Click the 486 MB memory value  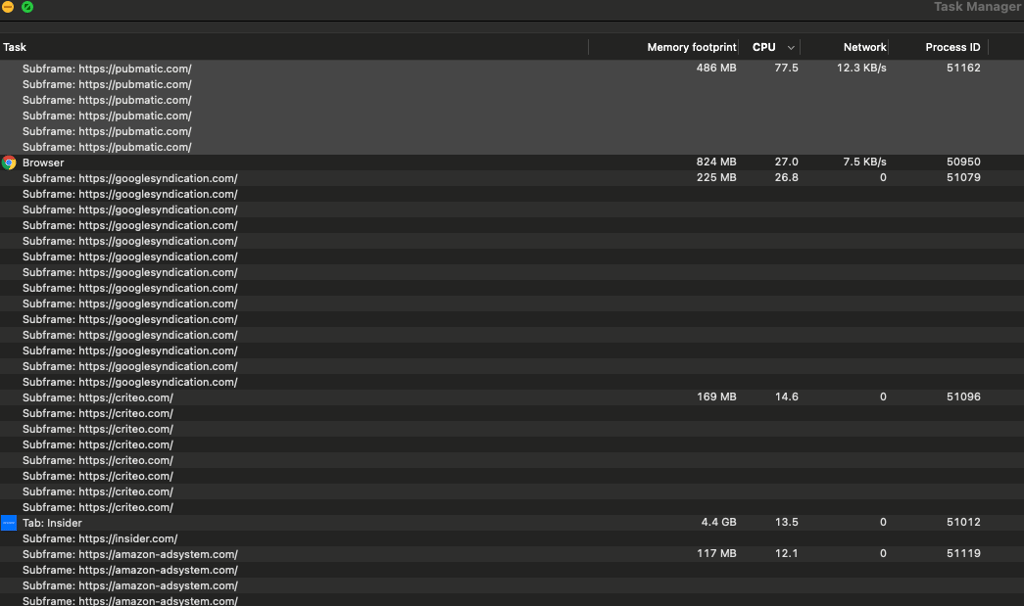[716, 68]
